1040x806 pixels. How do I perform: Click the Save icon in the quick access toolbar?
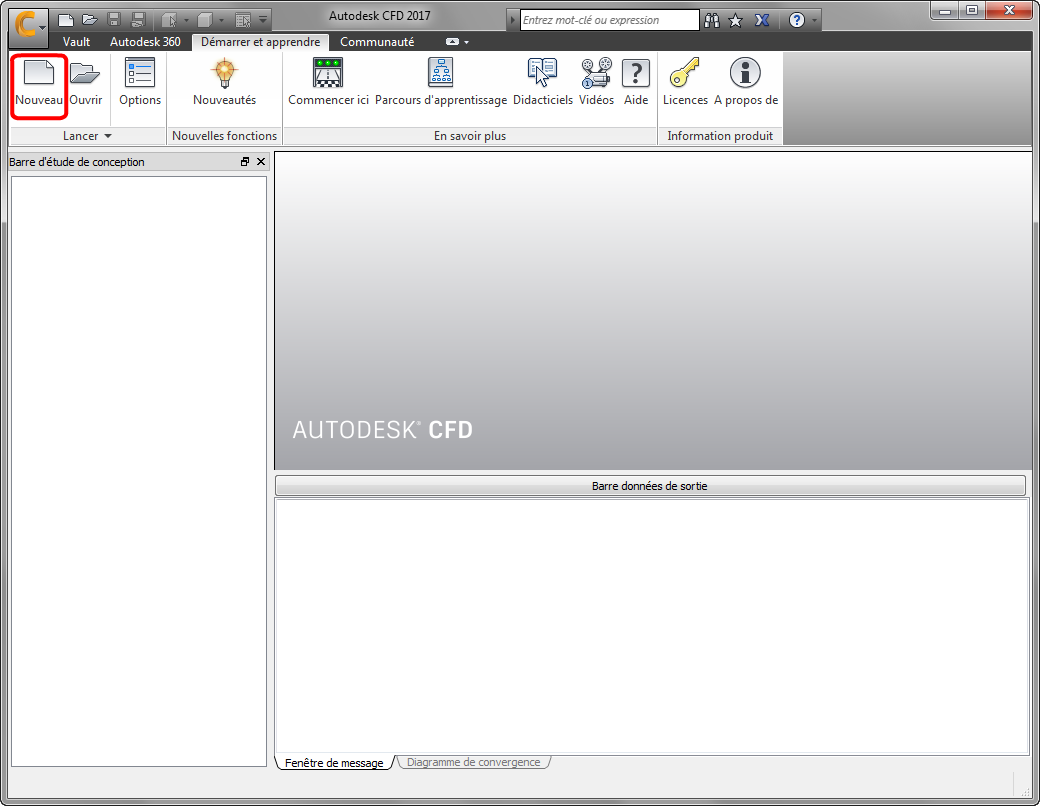pyautogui.click(x=113, y=20)
